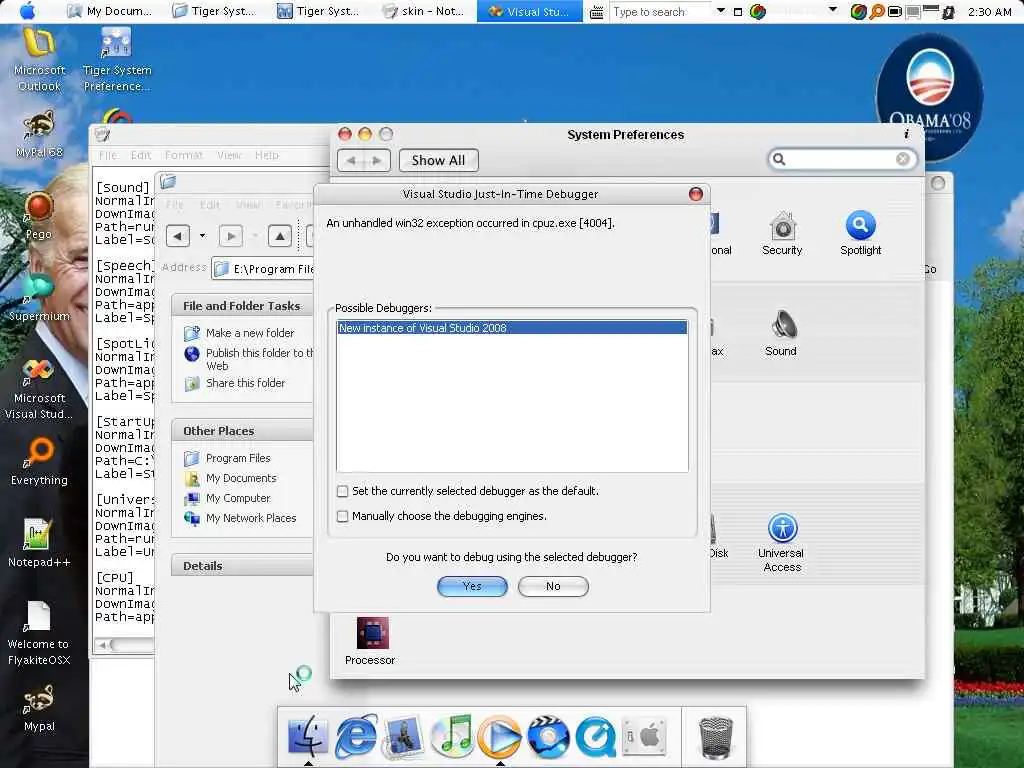This screenshot has height=768, width=1024.
Task: Check Set currently selected debugger as default
Action: coord(342,490)
